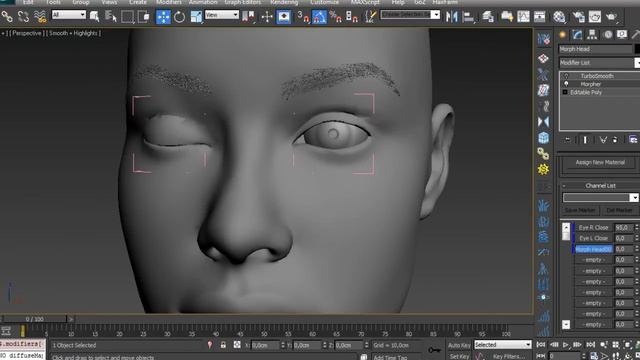Click Remove Modifier from stack icon
The height and width of the screenshot is (360, 640).
tap(615, 140)
